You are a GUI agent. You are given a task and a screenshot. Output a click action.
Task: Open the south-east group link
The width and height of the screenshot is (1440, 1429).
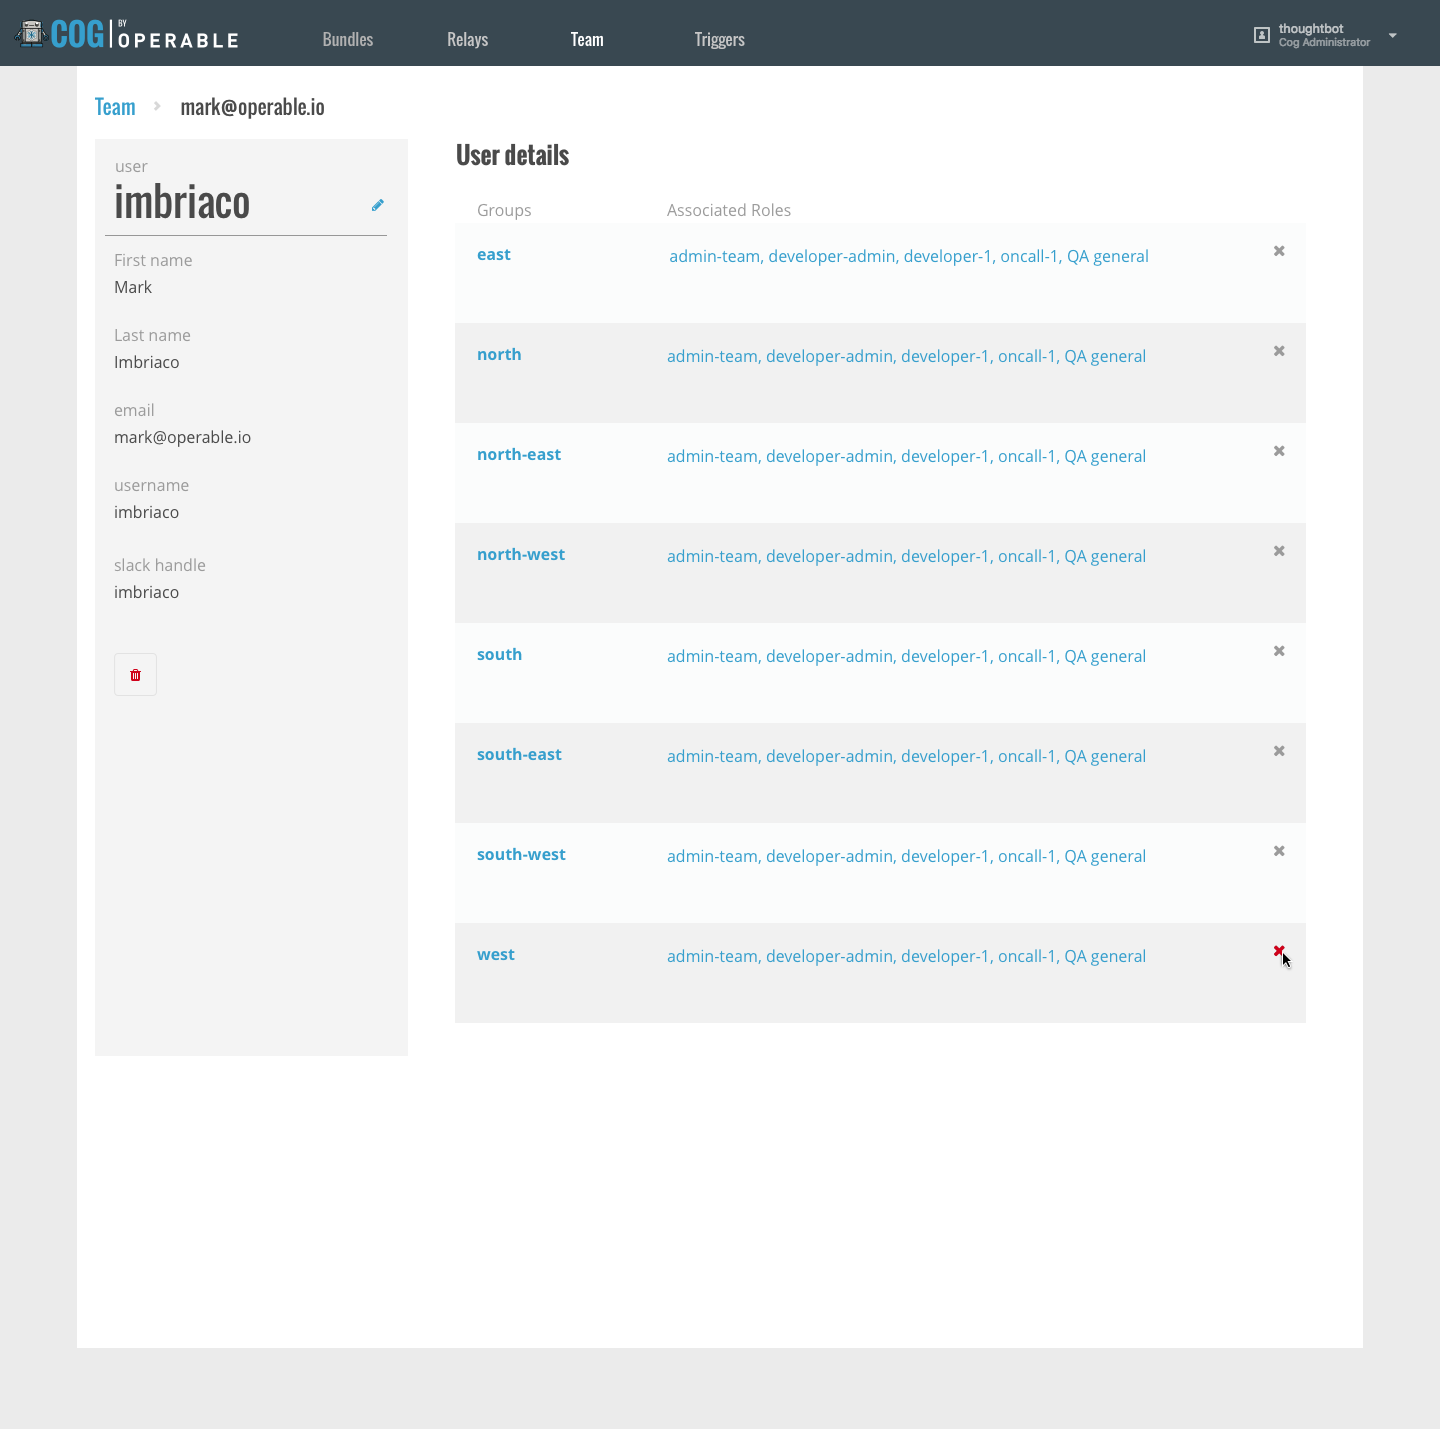pos(519,754)
